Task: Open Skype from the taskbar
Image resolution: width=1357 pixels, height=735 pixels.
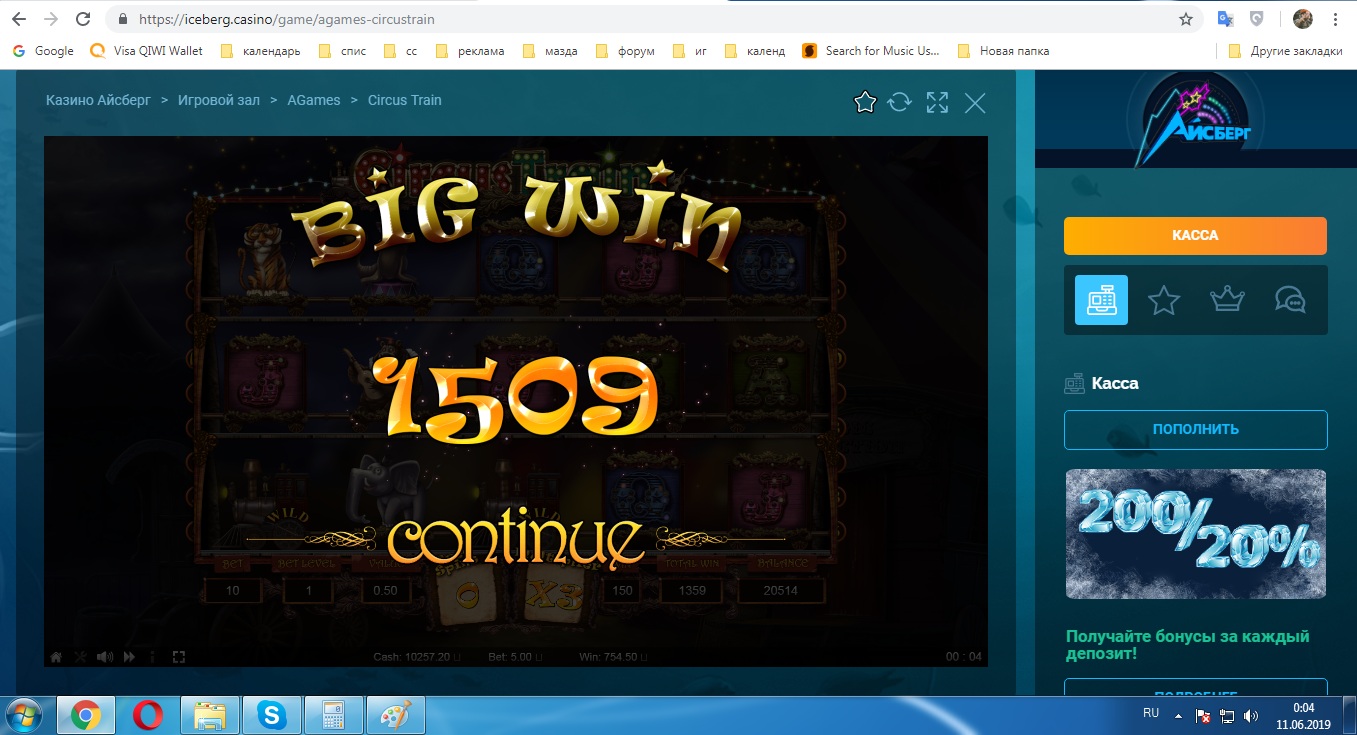Action: click(x=271, y=715)
